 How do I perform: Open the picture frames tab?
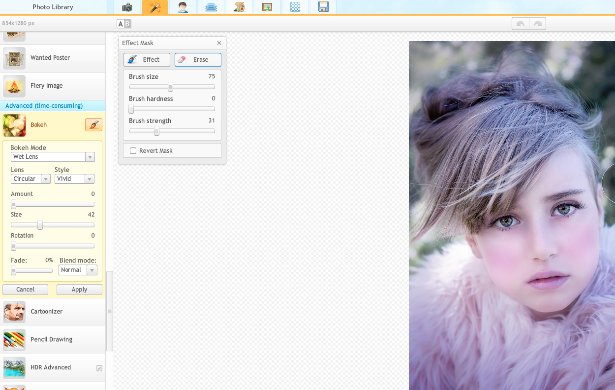point(267,7)
